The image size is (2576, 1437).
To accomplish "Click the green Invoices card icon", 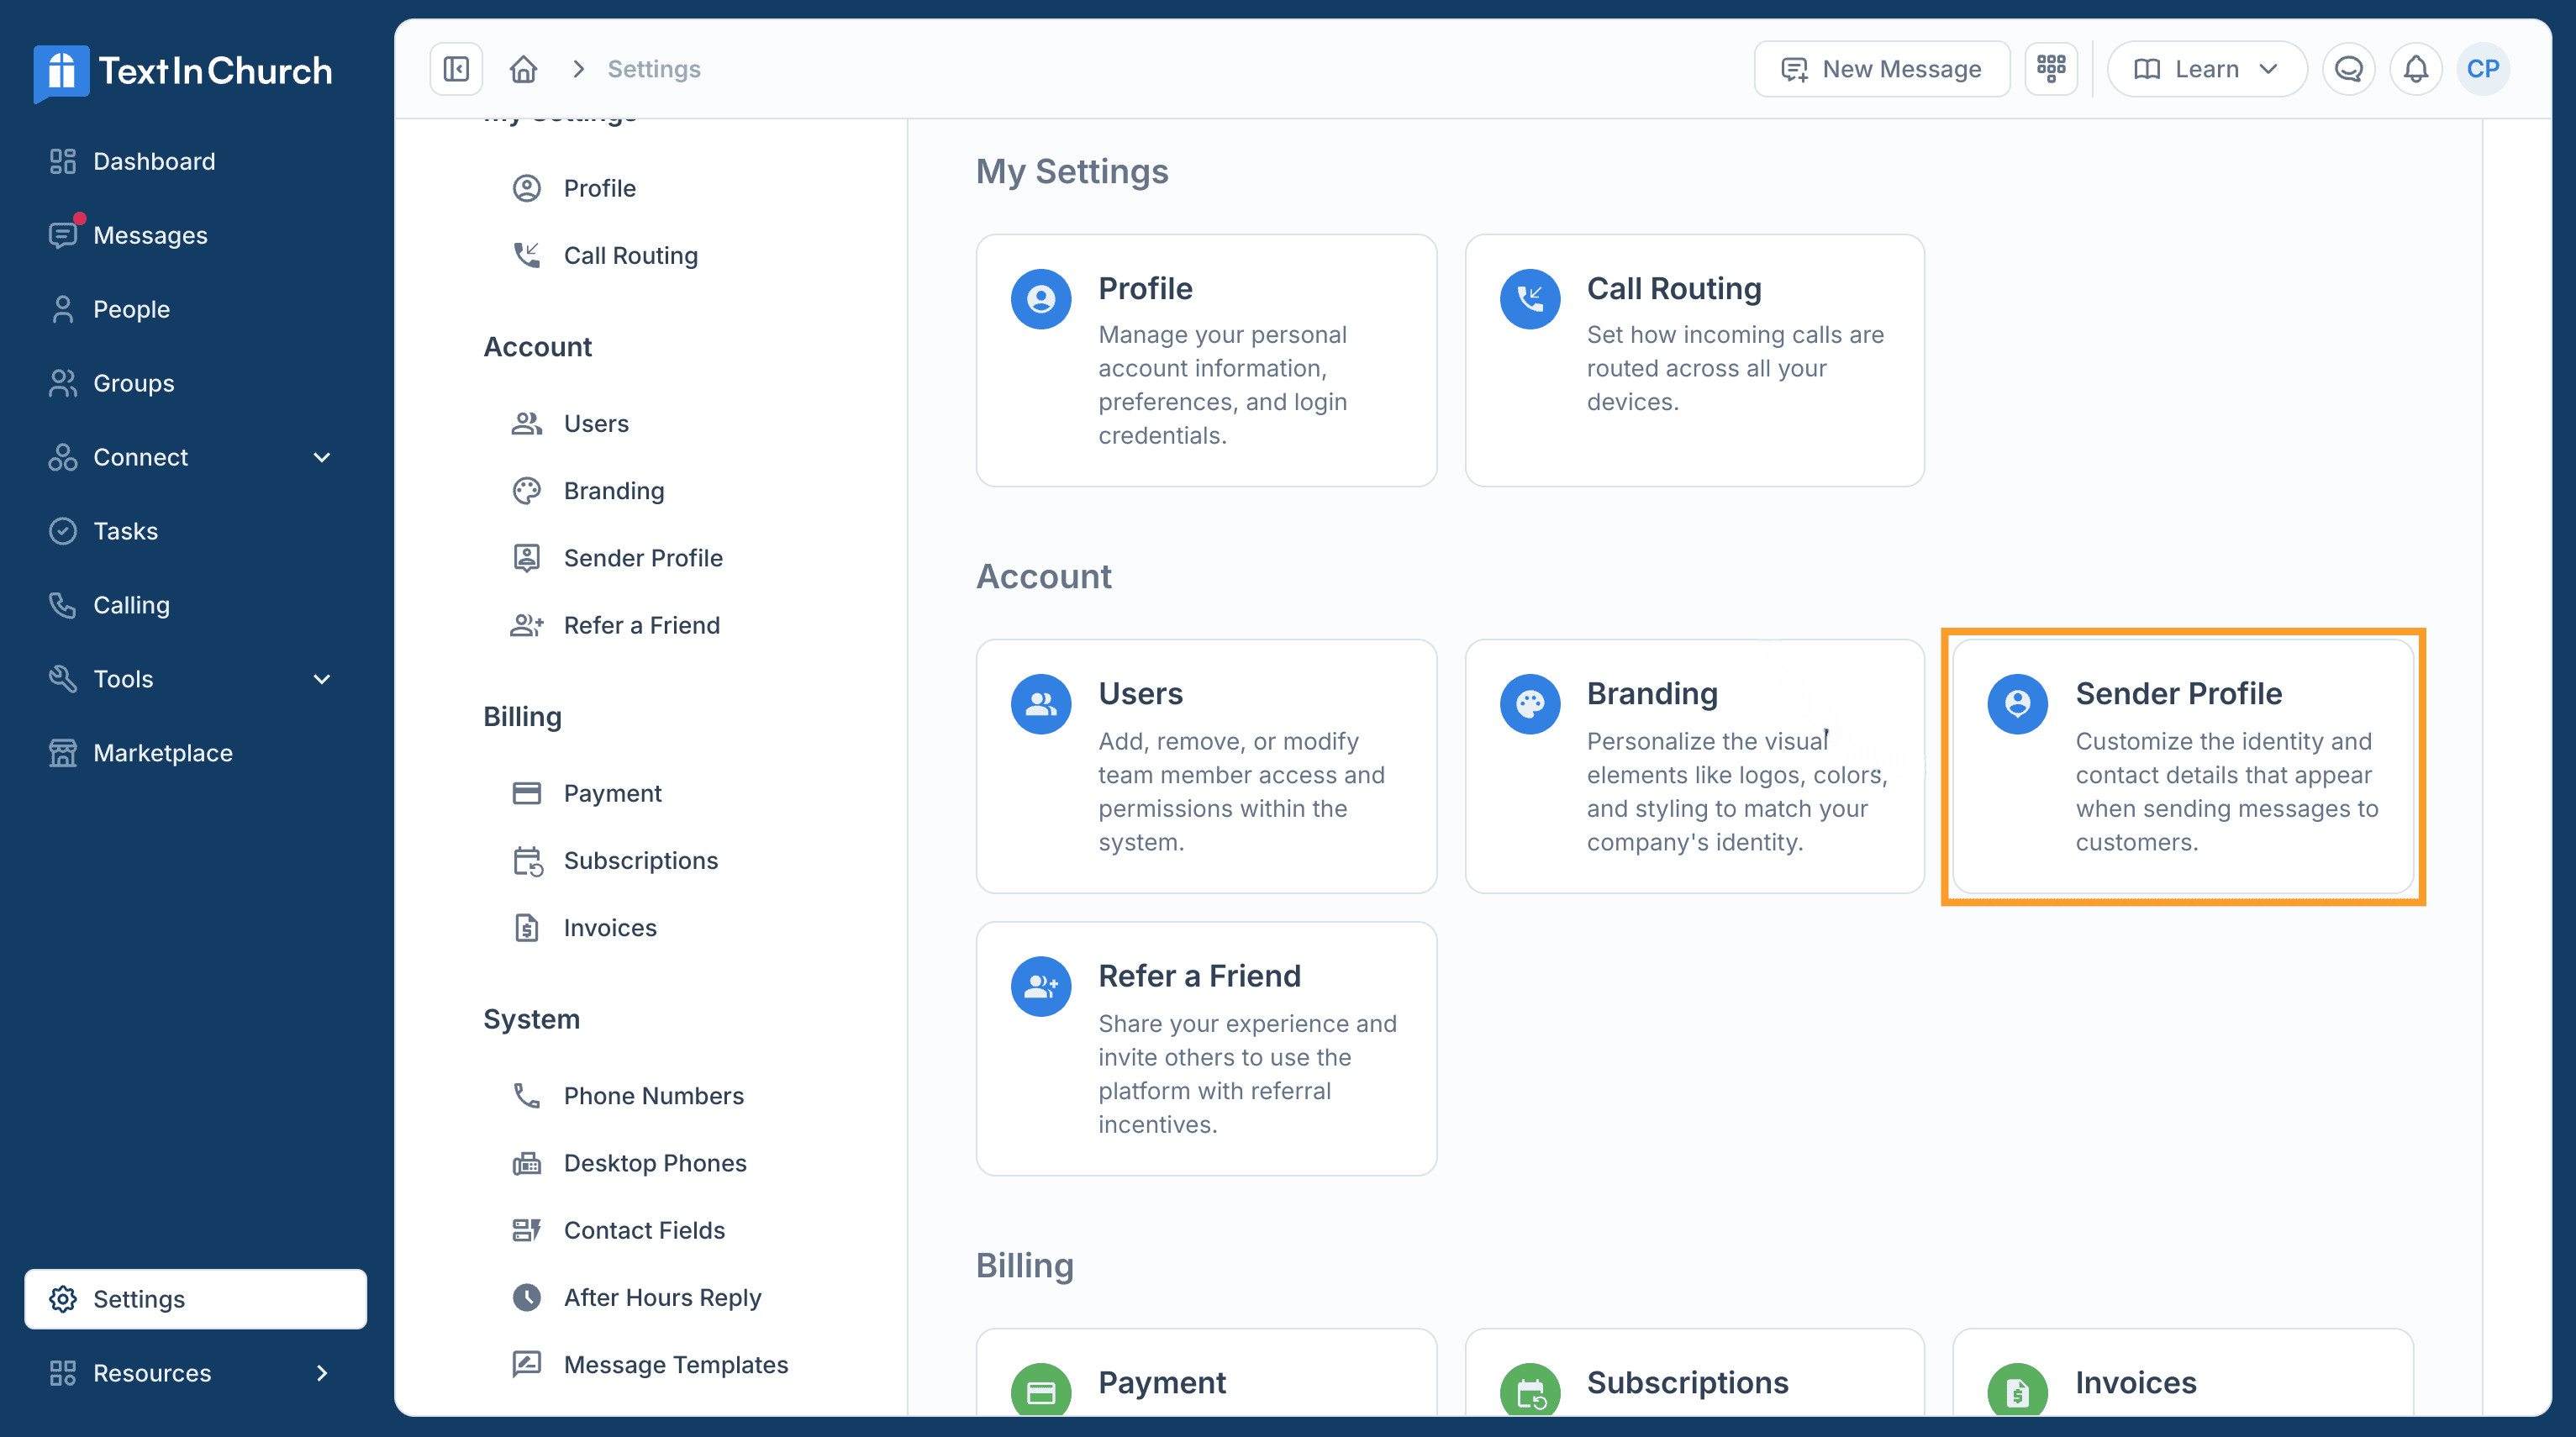I will tap(2018, 1392).
